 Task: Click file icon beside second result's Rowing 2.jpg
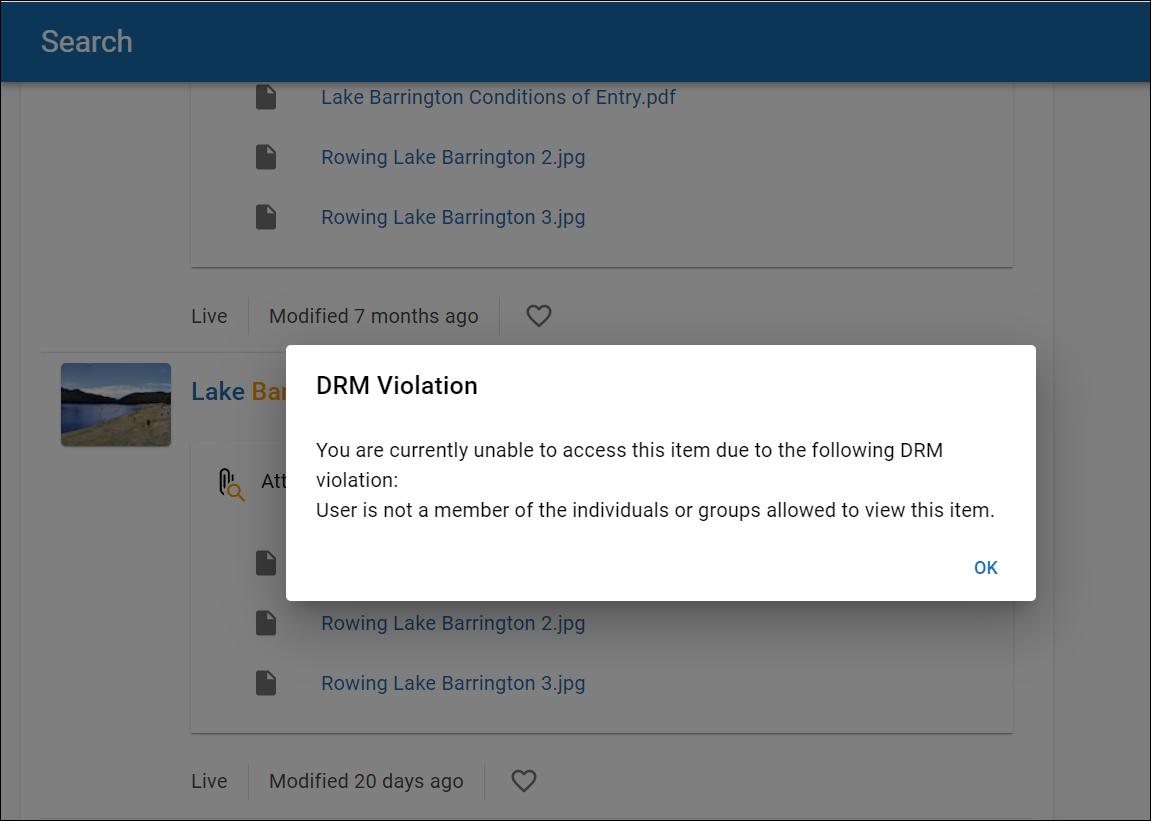[x=266, y=623]
